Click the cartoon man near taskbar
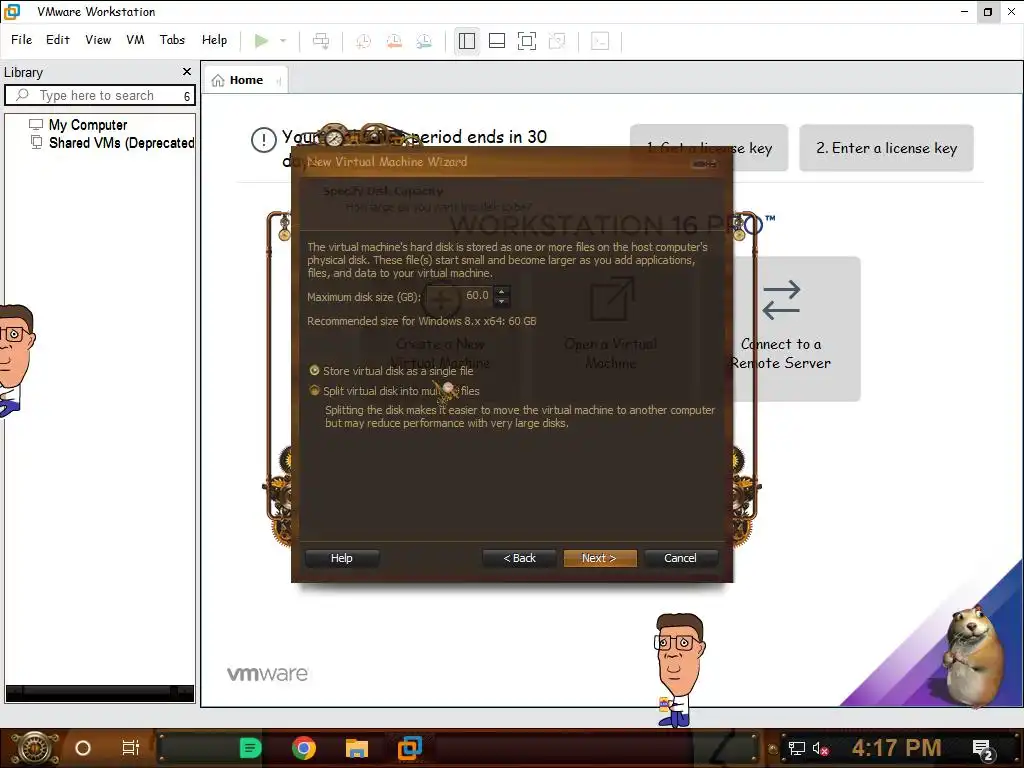The width and height of the screenshot is (1024, 768). [679, 671]
